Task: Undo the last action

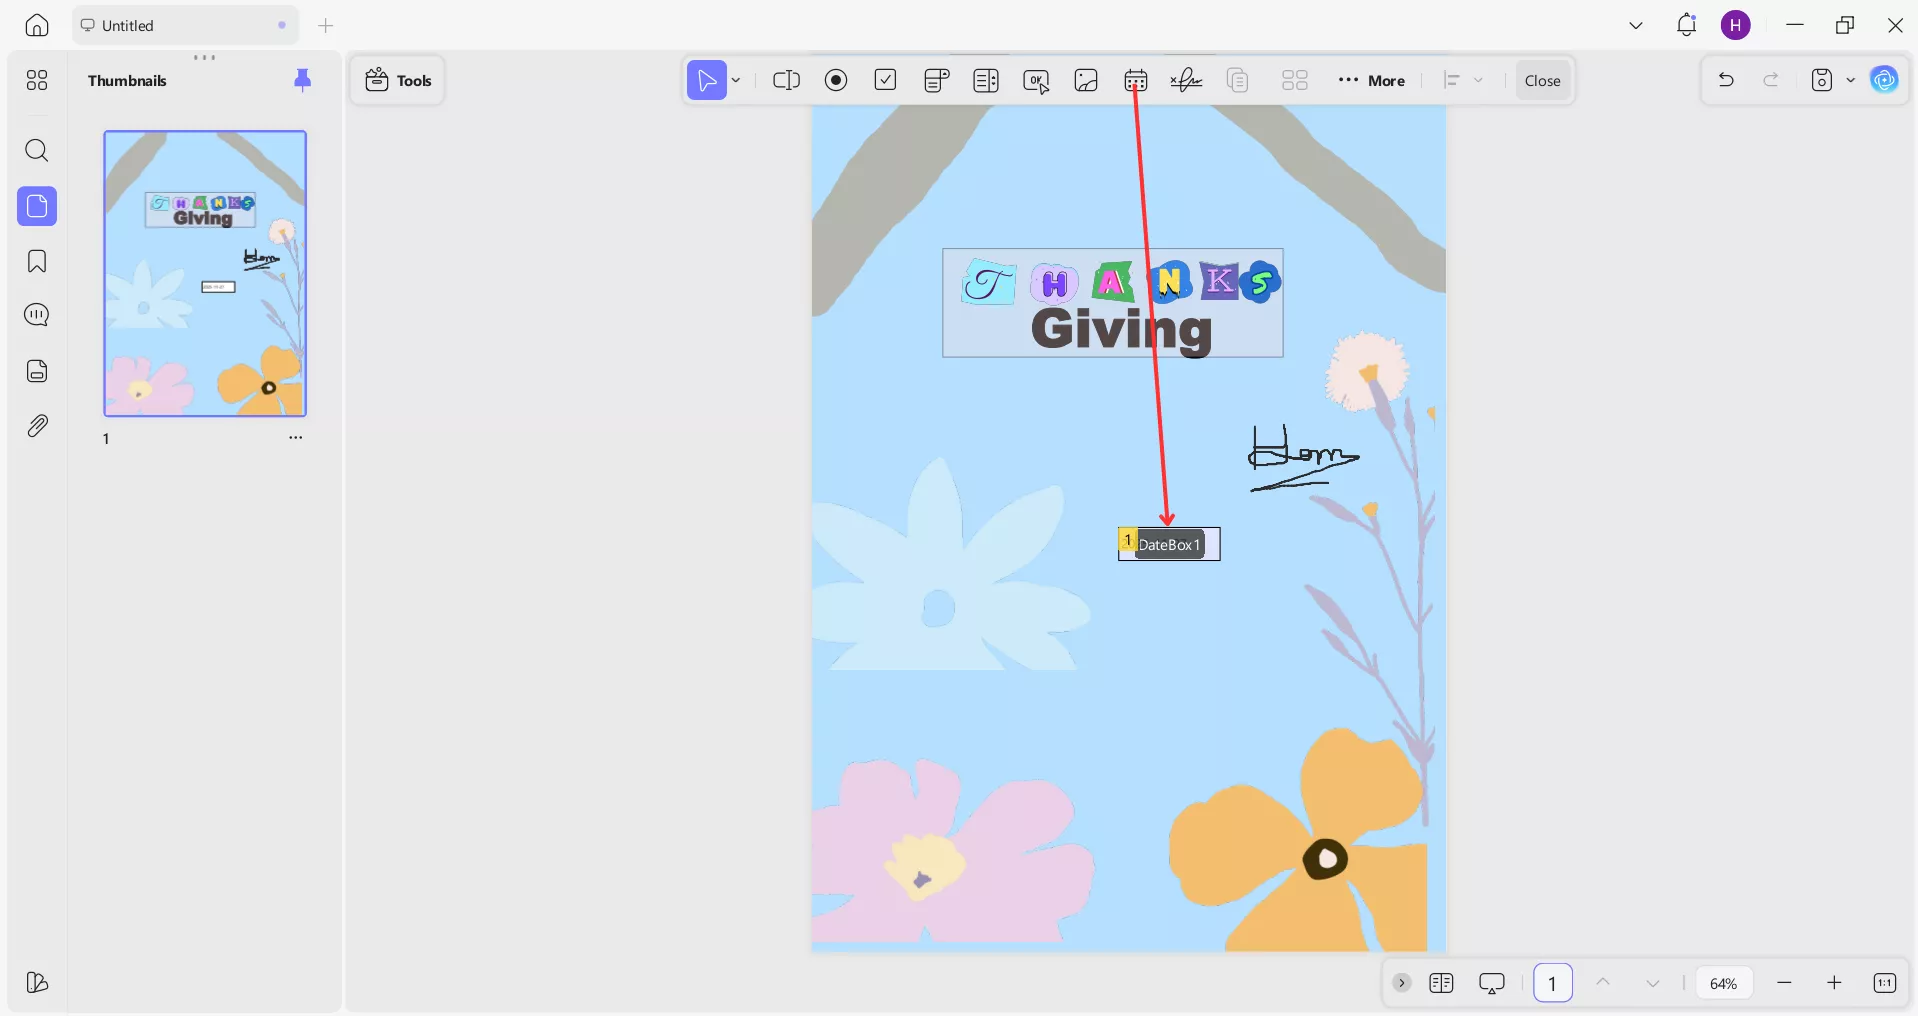Action: (1726, 80)
